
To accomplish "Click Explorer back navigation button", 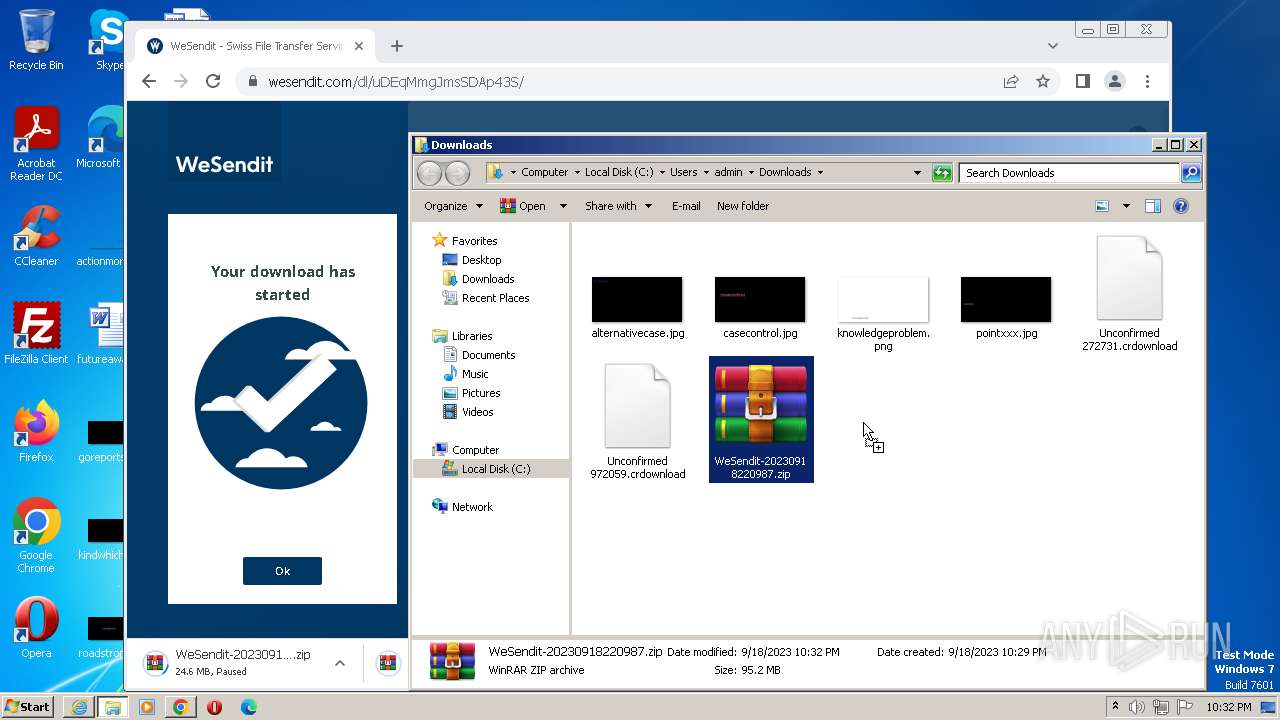I will click(x=429, y=173).
